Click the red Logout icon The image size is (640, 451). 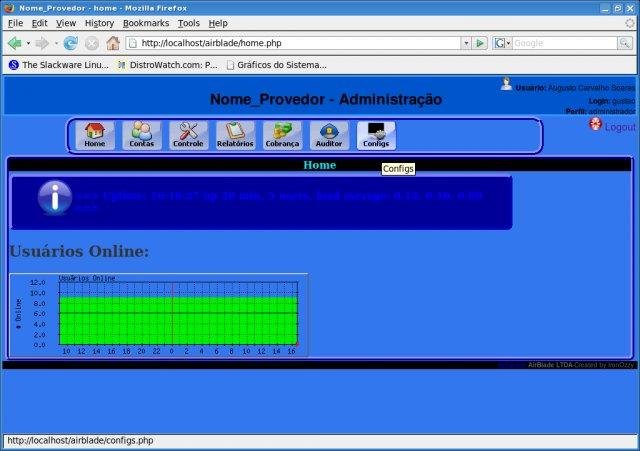(x=596, y=124)
